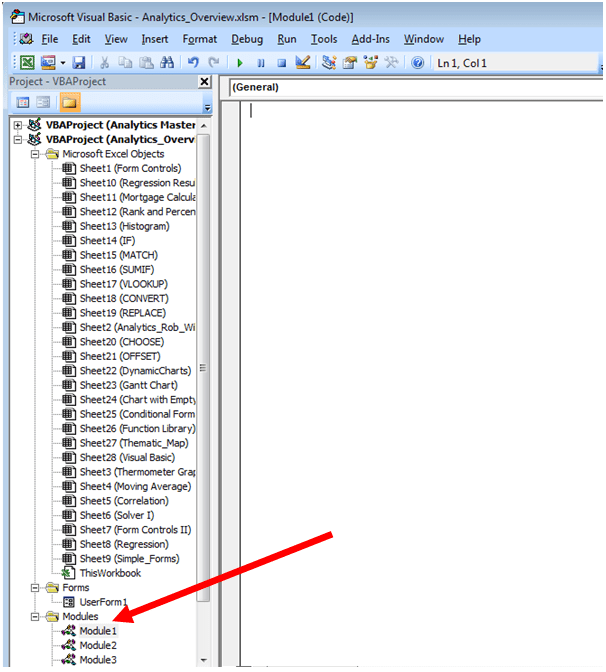Screen dimensions: 606x672
Task: Toggle Folders view in Project pane
Action: 69,102
